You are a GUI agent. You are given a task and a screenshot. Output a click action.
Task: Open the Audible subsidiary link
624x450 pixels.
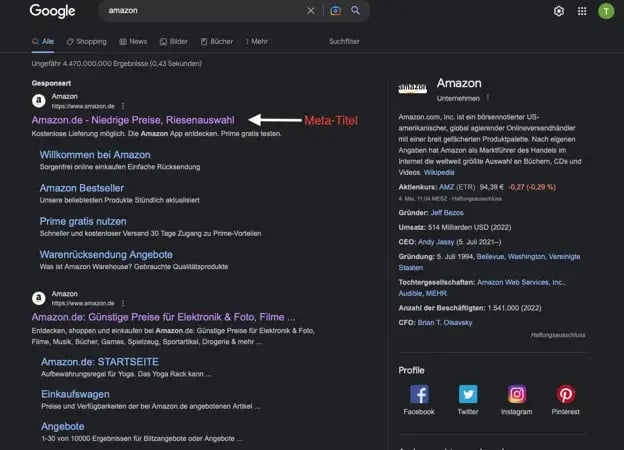pos(410,293)
